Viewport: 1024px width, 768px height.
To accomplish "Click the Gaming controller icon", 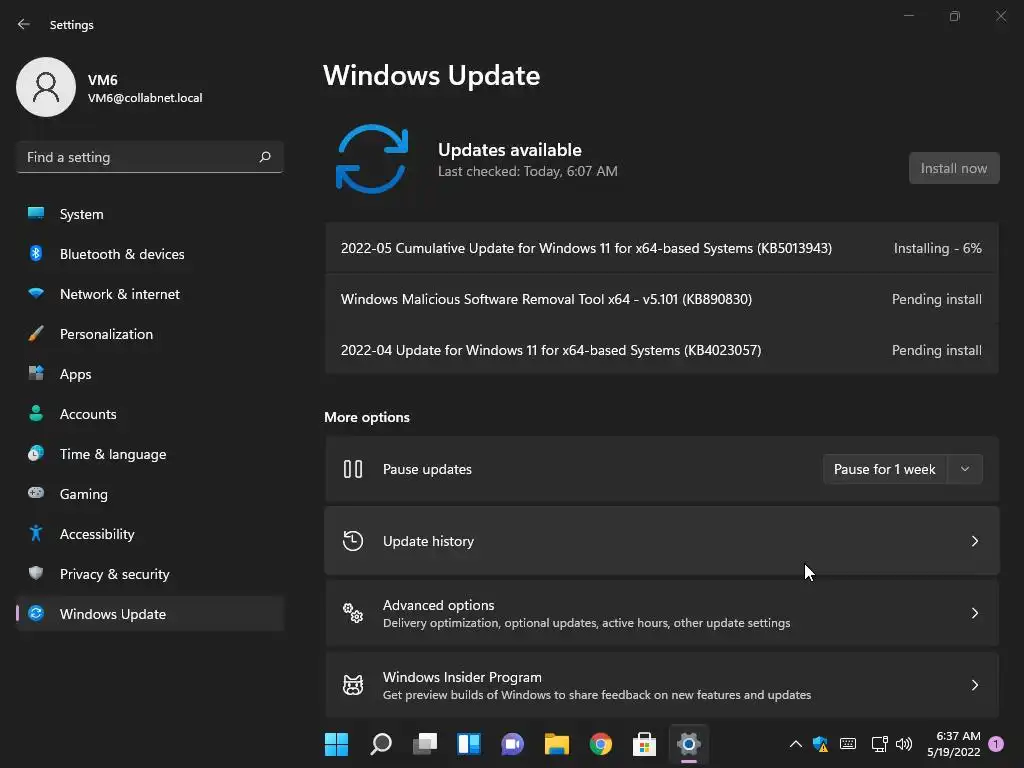I will tap(36, 493).
